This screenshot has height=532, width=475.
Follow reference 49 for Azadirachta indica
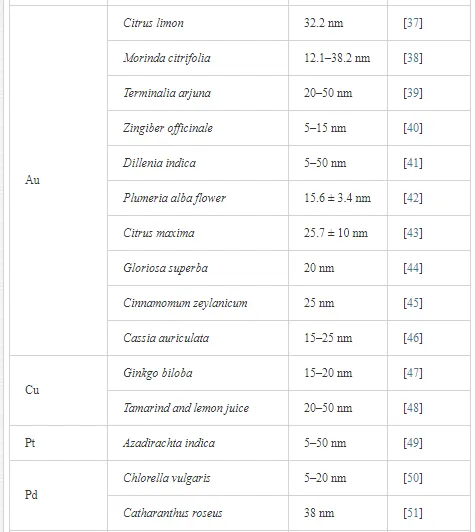point(413,443)
